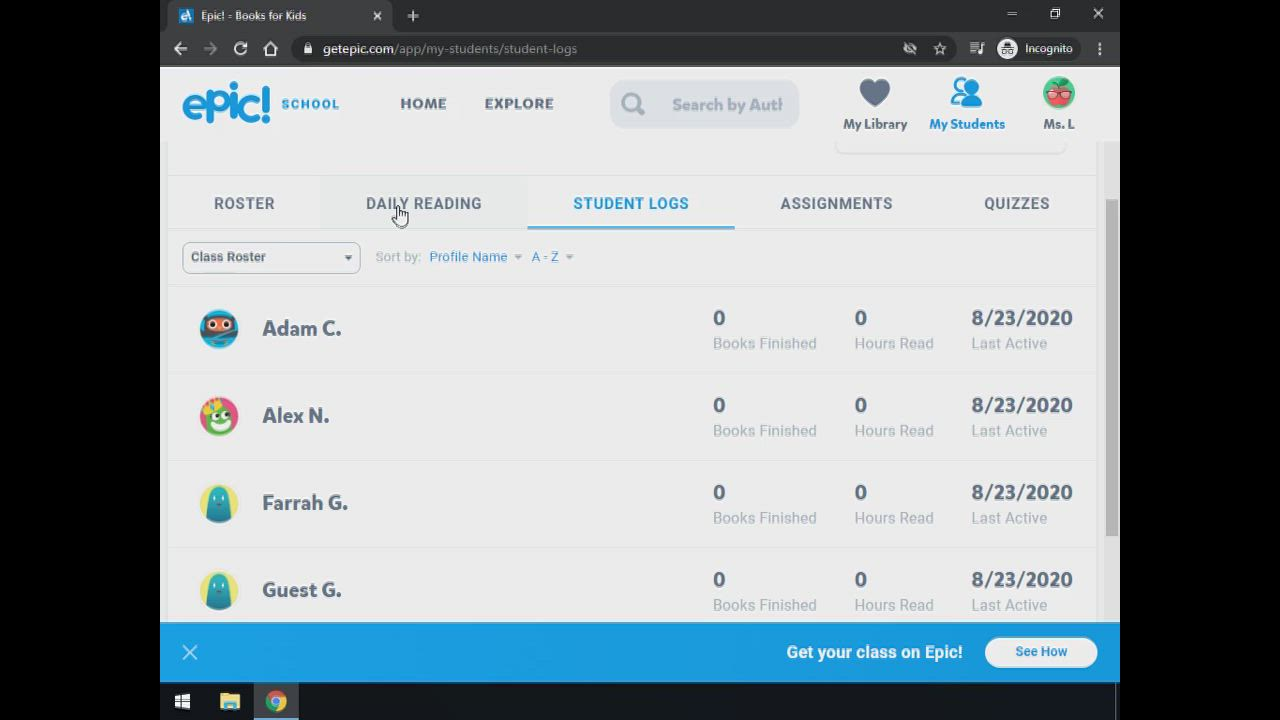Click Guest G.'s avatar

tap(219, 590)
